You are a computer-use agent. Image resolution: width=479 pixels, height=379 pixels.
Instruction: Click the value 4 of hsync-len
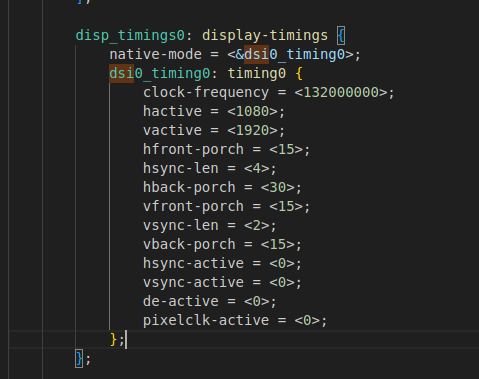[x=257, y=168]
